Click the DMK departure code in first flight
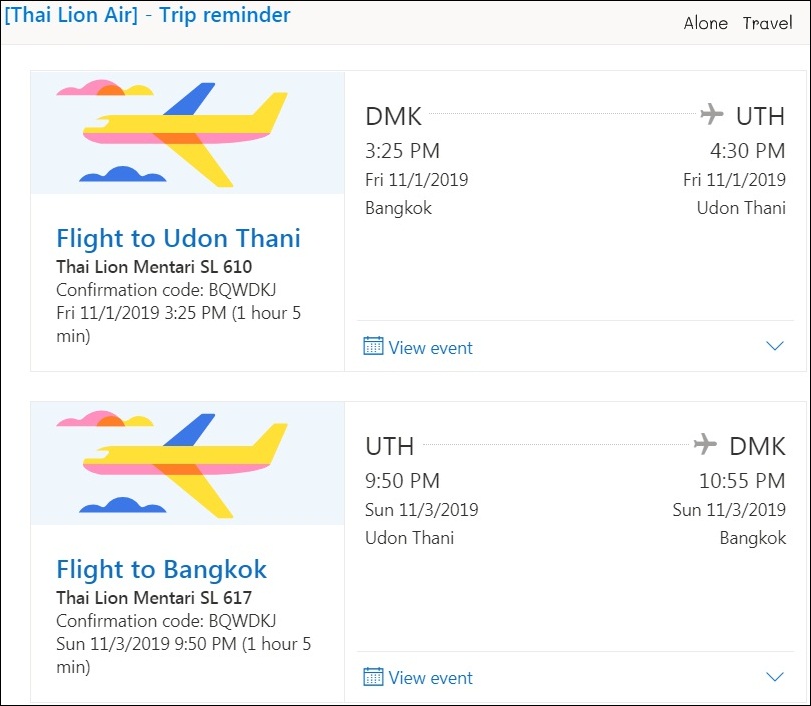The image size is (811, 706). (x=393, y=116)
